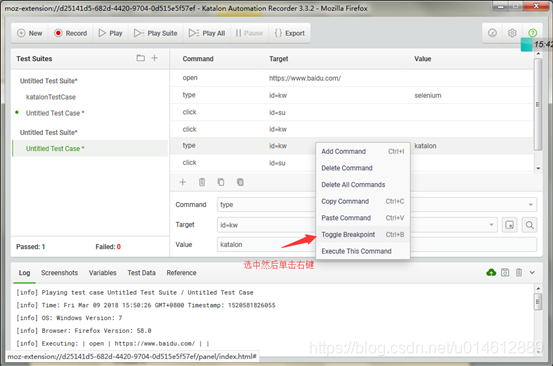
Task: Click the green cloud upload log icon
Action: (x=491, y=272)
